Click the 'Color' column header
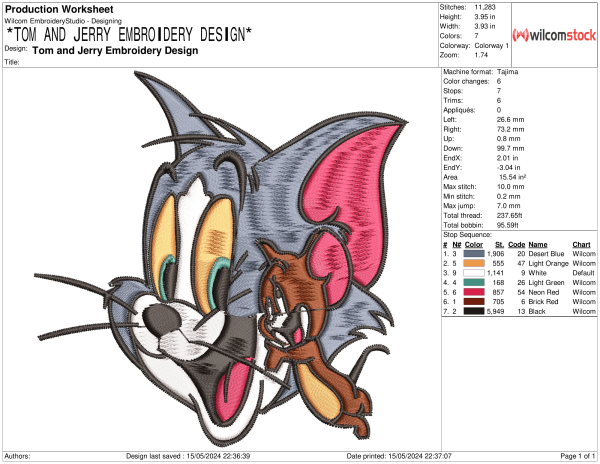600x464 pixels. pos(474,244)
